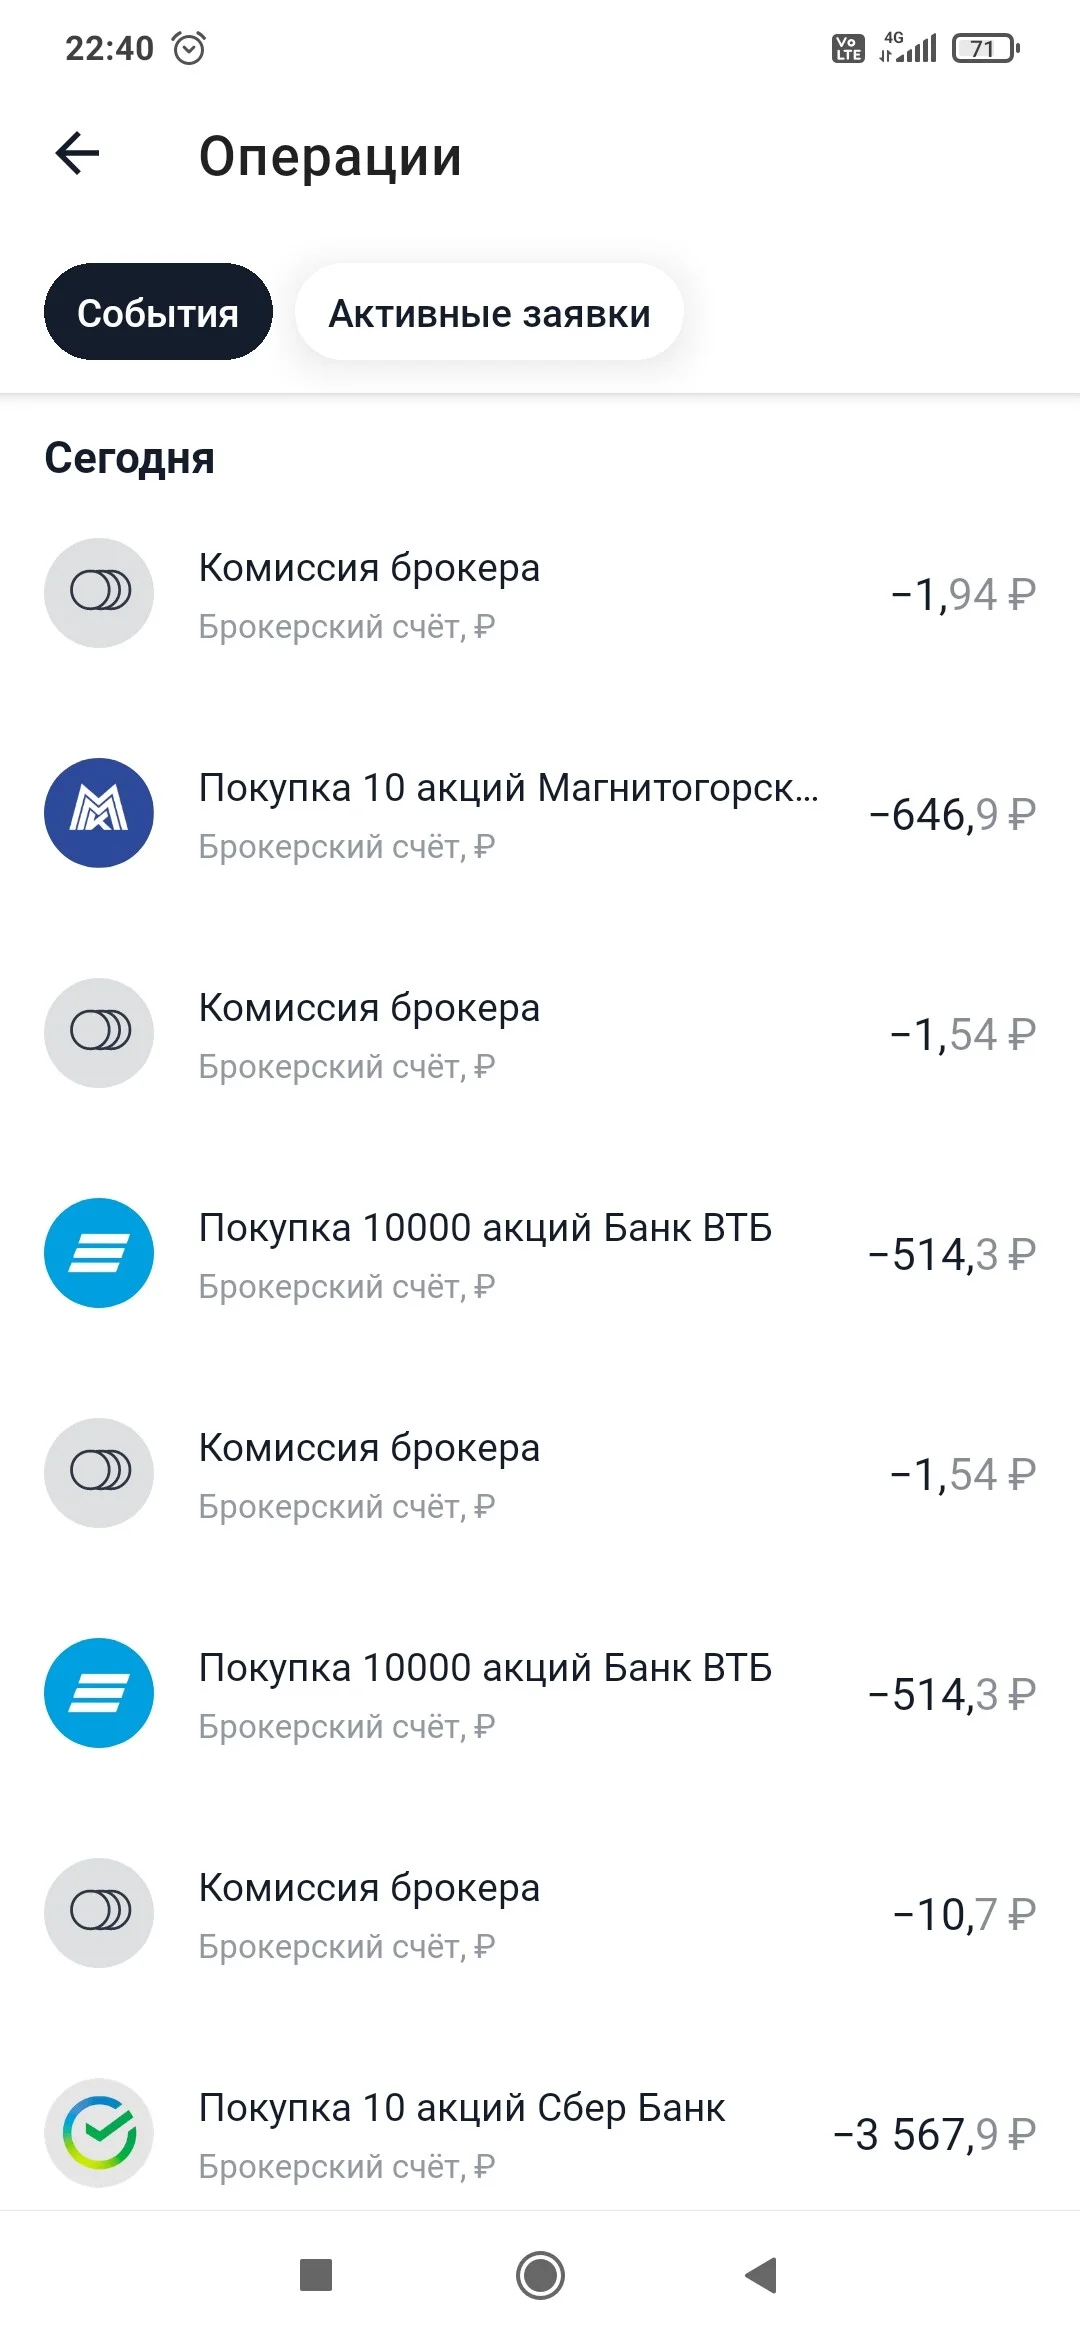Tap the coins icon beside −1,94 ₽ commission
Viewport: 1080px width, 2340px height.
pos(99,593)
